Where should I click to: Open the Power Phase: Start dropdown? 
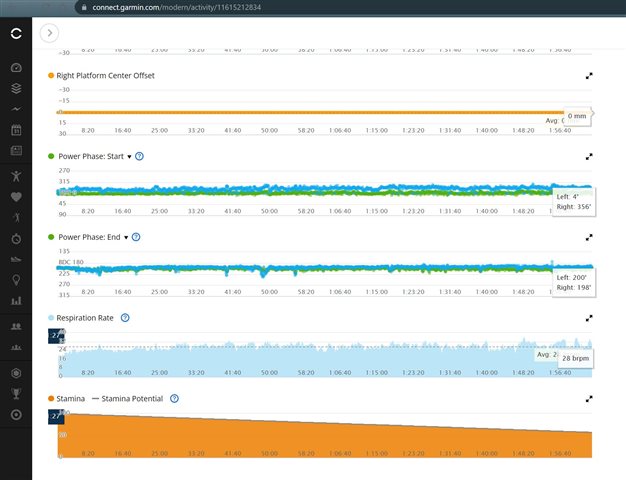point(129,156)
